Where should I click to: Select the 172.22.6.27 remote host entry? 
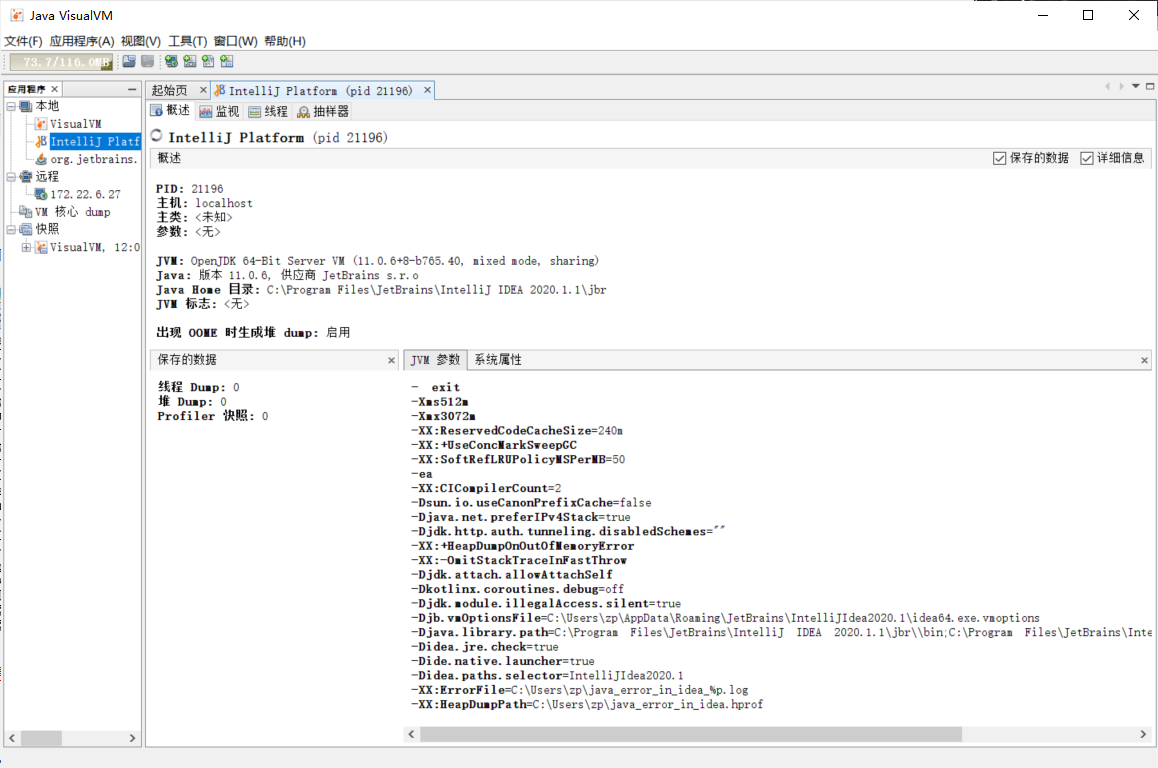pos(85,194)
